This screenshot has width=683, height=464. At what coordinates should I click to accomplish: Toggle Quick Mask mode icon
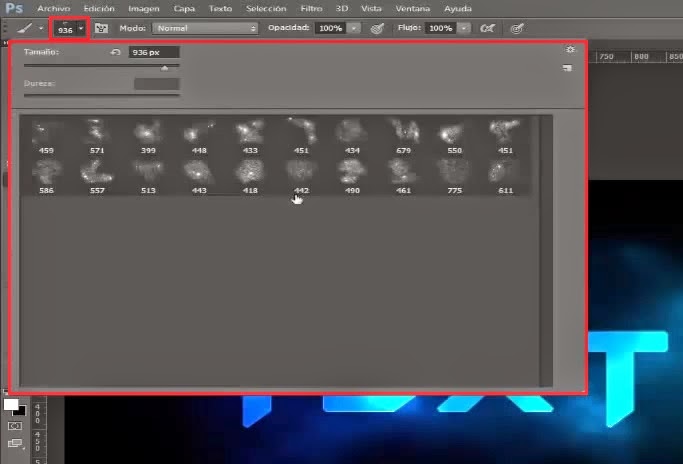click(x=15, y=426)
